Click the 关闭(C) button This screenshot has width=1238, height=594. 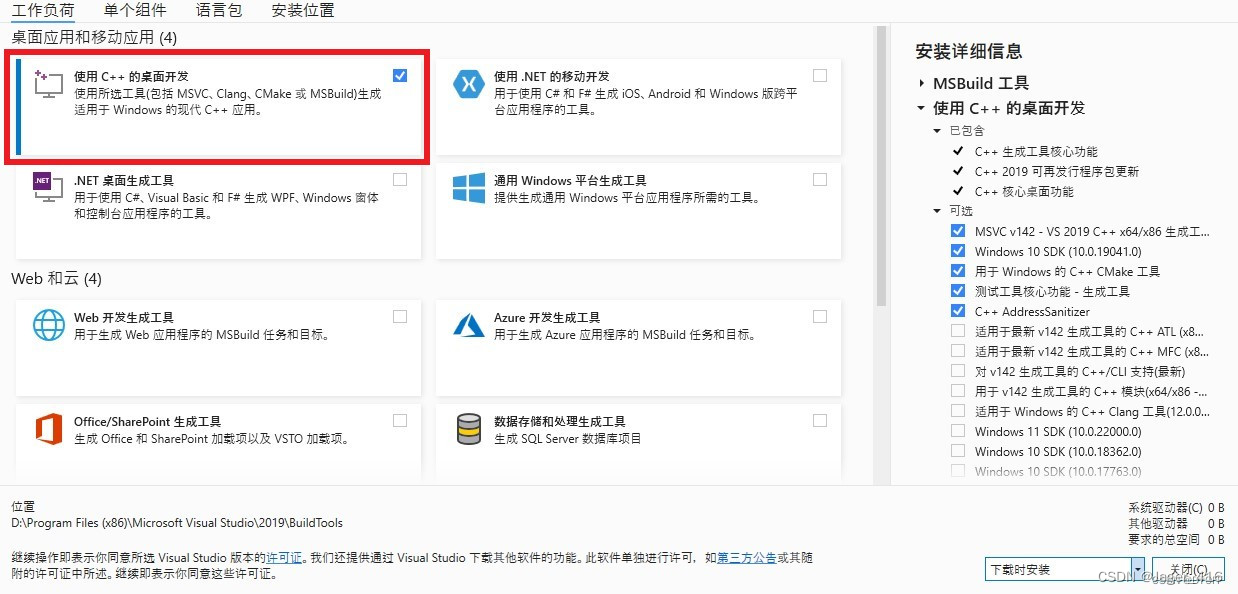tap(1188, 569)
